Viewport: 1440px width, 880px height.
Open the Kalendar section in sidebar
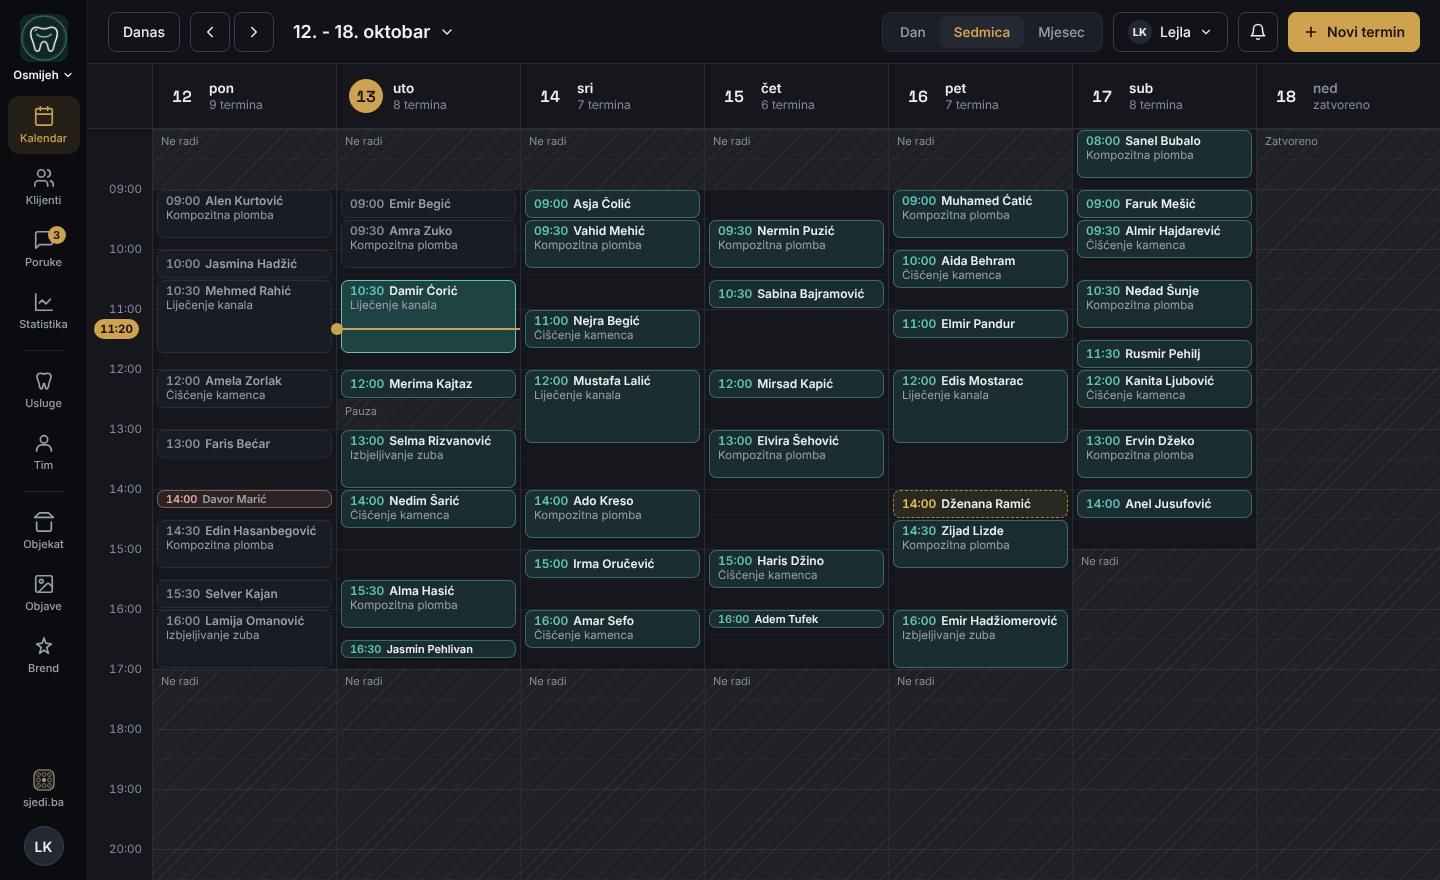click(43, 125)
